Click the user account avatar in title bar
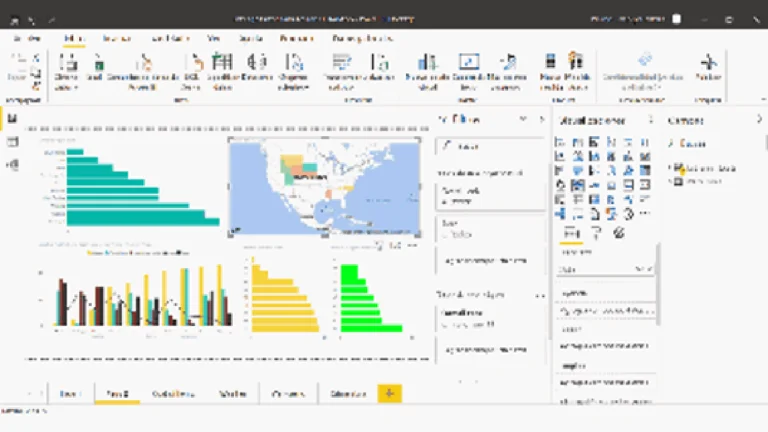 click(x=676, y=19)
